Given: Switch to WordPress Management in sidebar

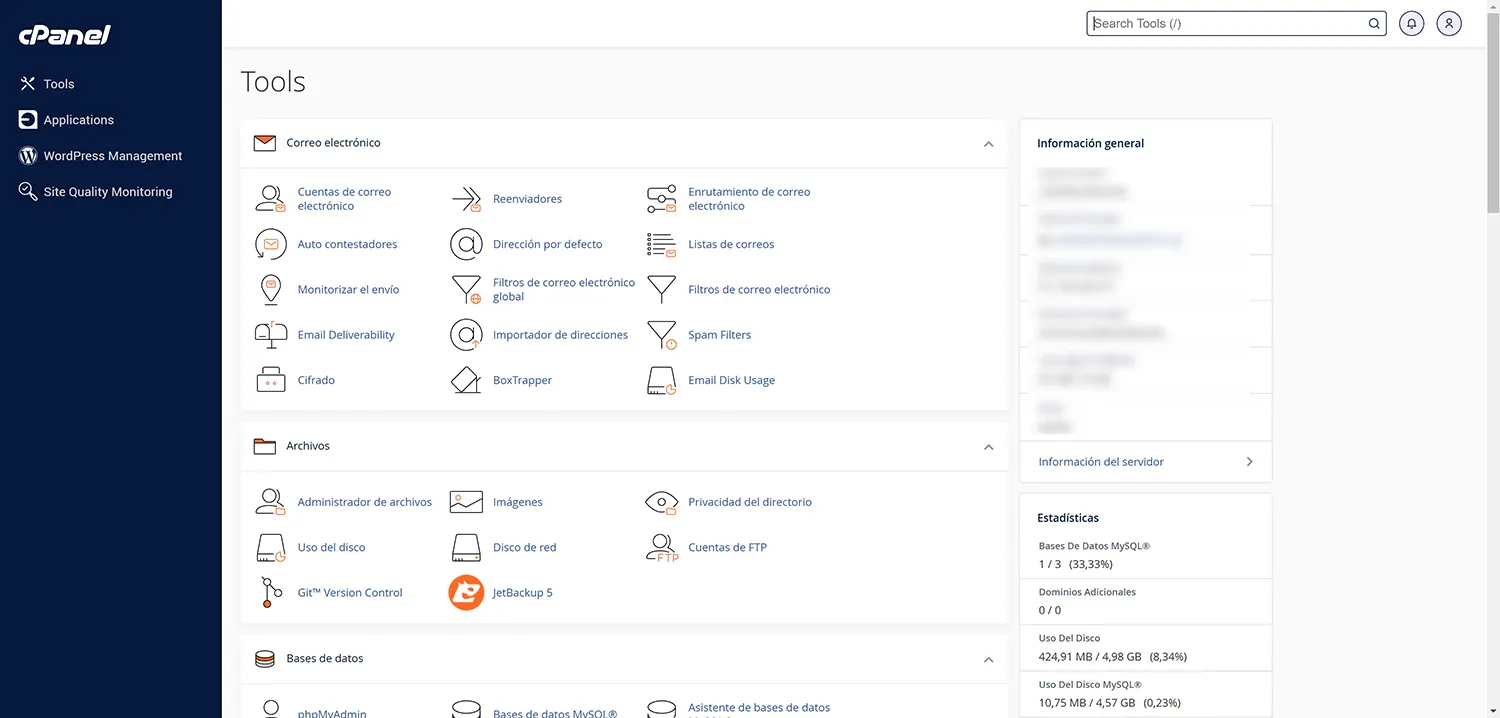Looking at the screenshot, I should [112, 155].
